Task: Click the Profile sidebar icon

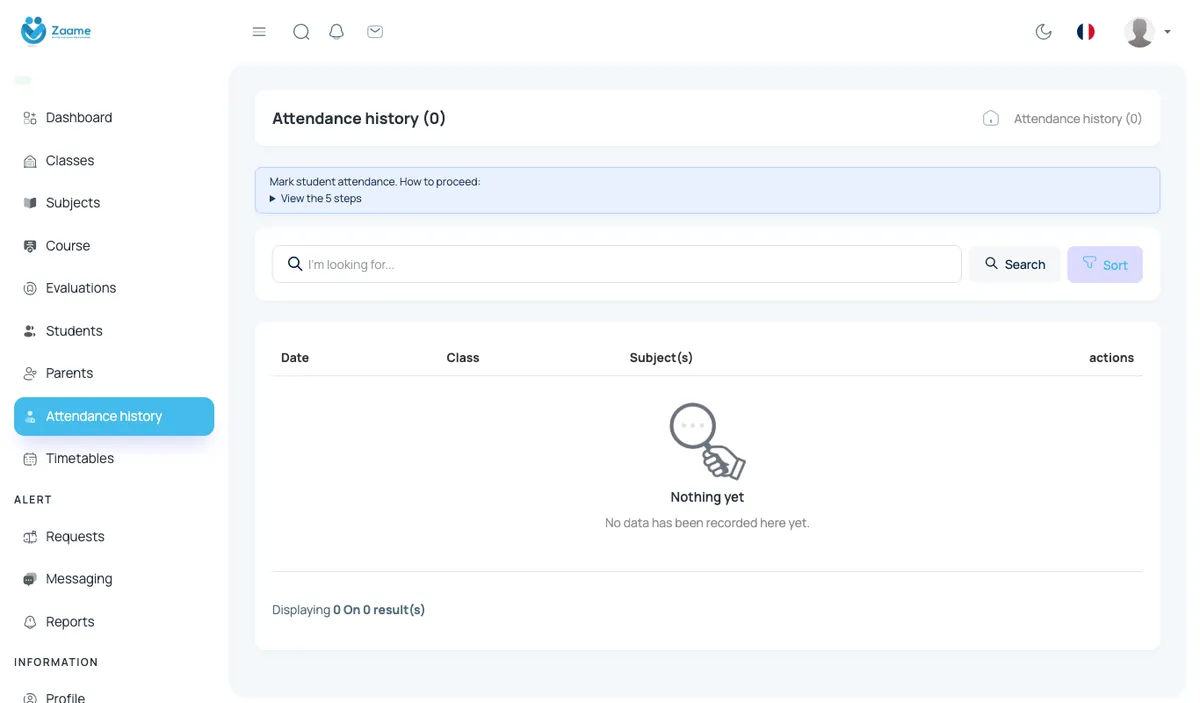Action: [x=30, y=698]
